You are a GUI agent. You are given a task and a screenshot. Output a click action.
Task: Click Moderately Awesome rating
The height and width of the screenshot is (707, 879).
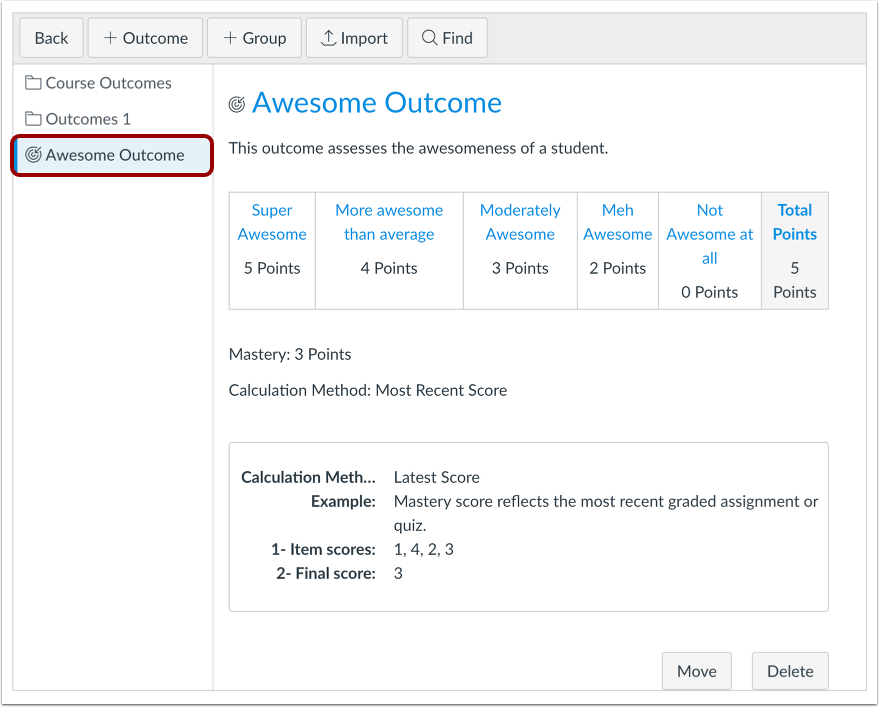[520, 251]
